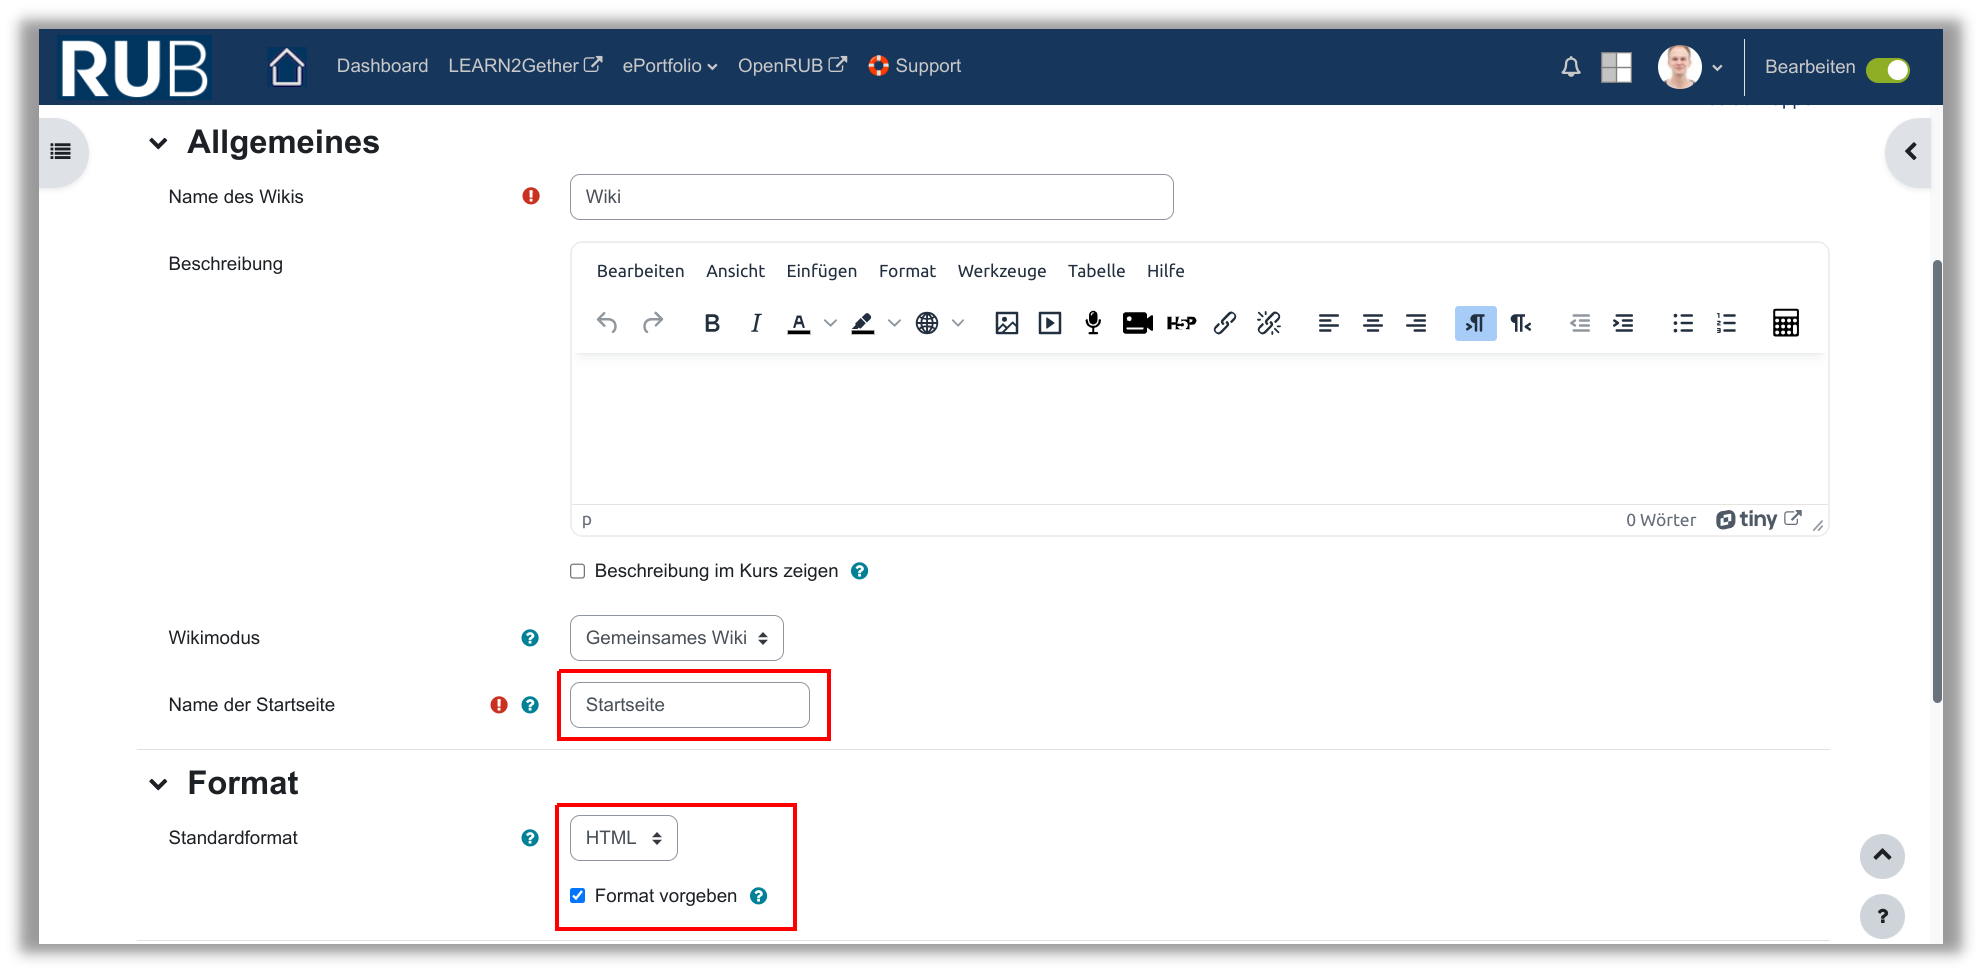Insert an image via the editor toolbar
The image size is (1983, 973).
1006,323
